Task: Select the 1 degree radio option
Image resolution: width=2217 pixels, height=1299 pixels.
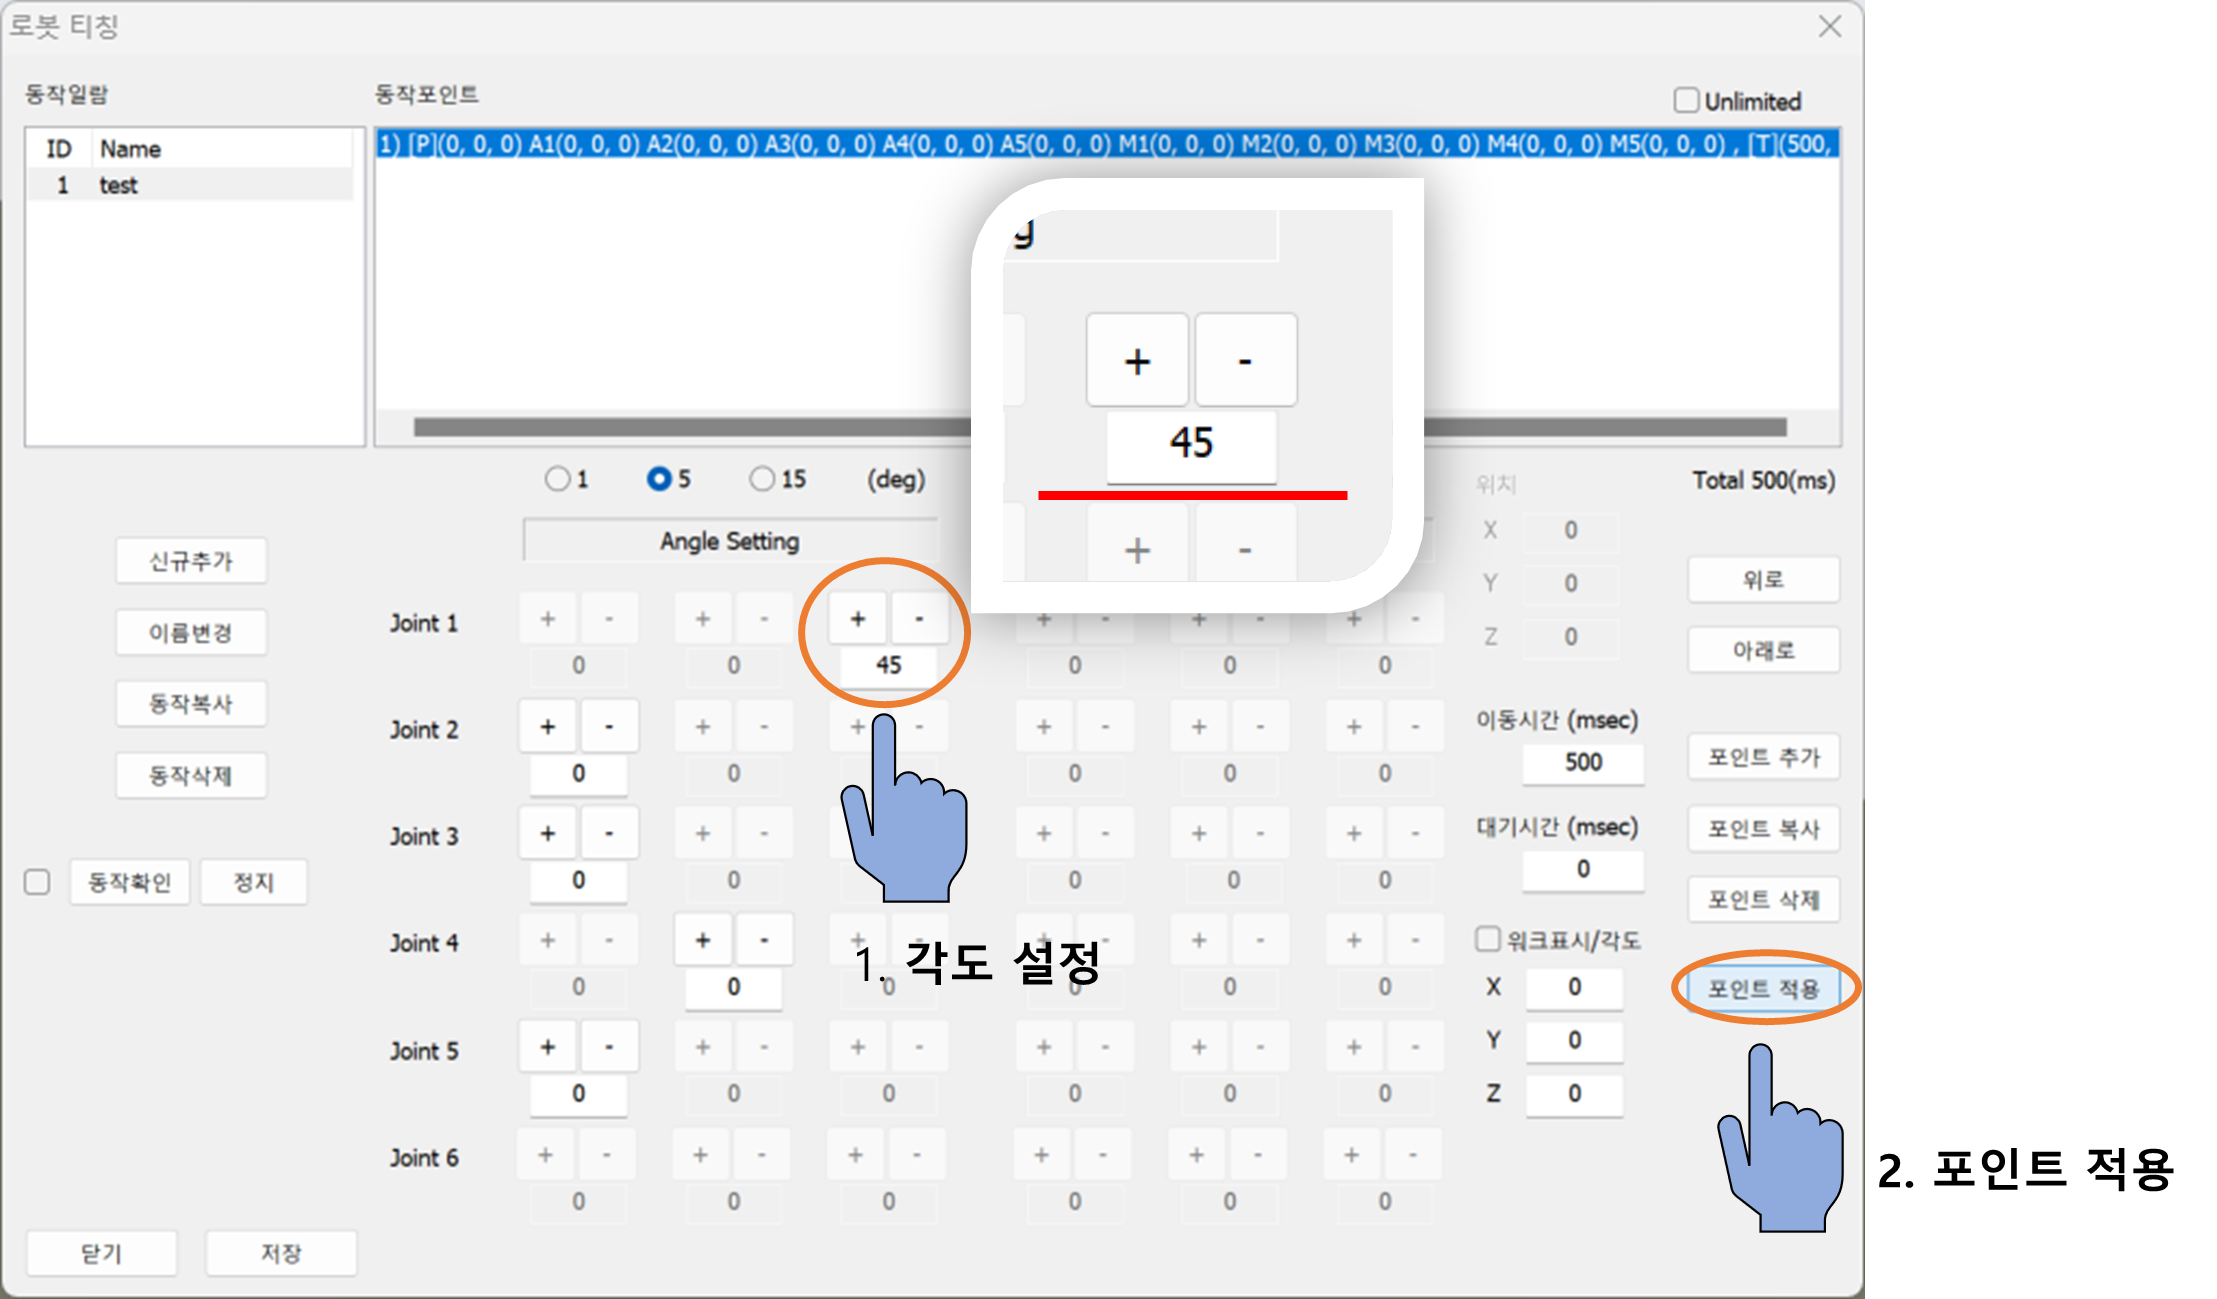Action: coord(557,479)
